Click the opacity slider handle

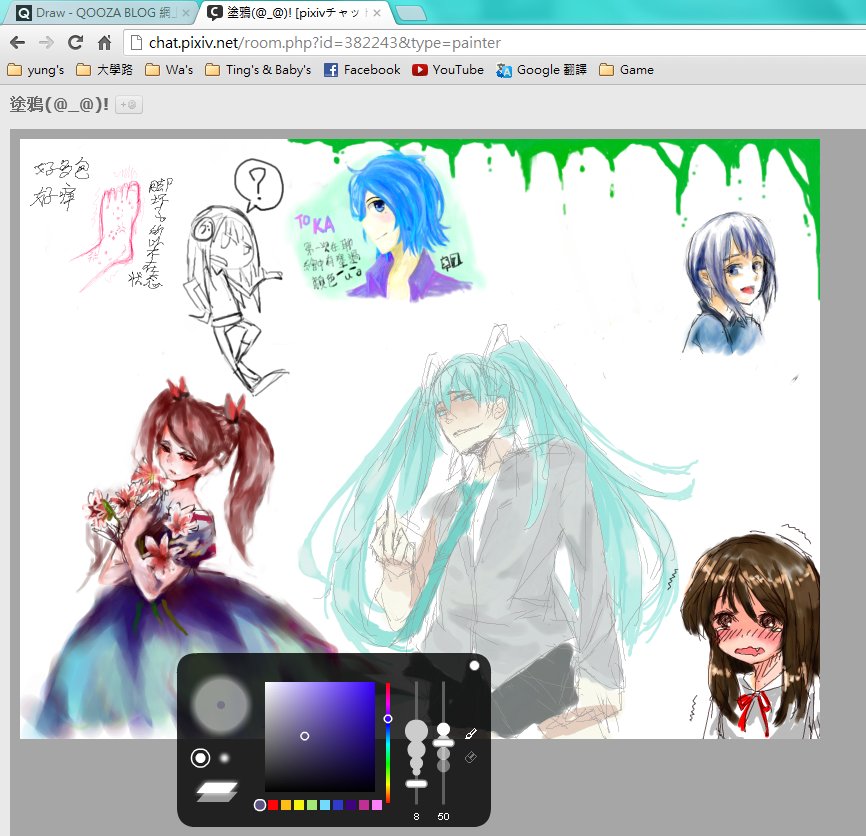[443, 743]
